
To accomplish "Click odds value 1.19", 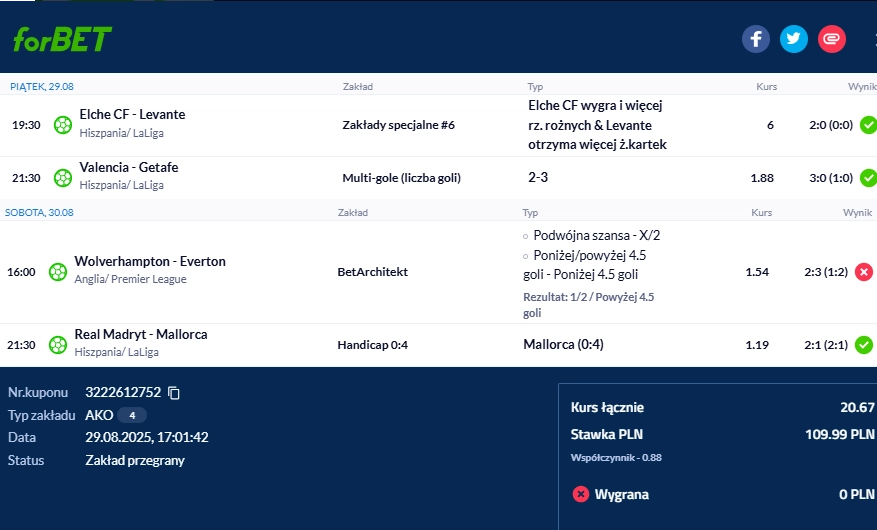I will point(757,345).
